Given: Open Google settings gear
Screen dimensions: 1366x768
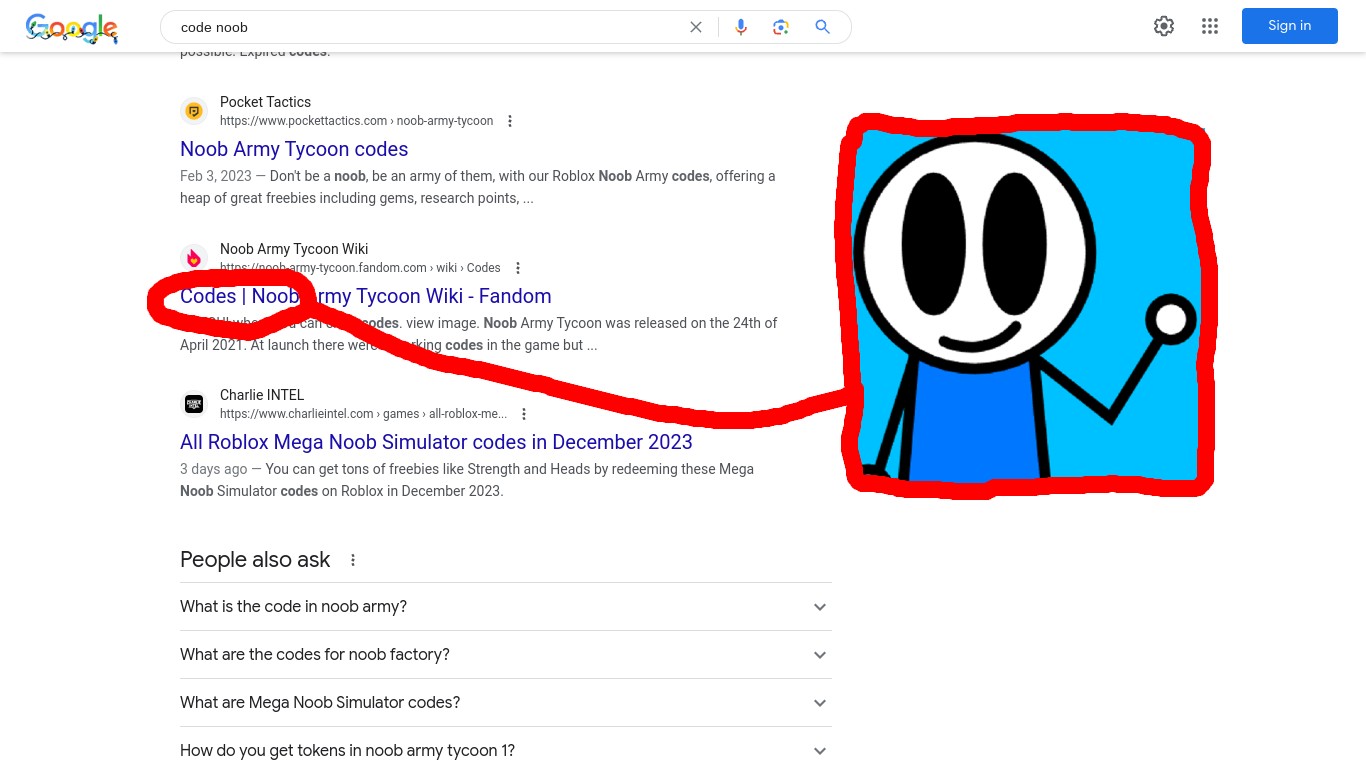Looking at the screenshot, I should coord(1164,26).
